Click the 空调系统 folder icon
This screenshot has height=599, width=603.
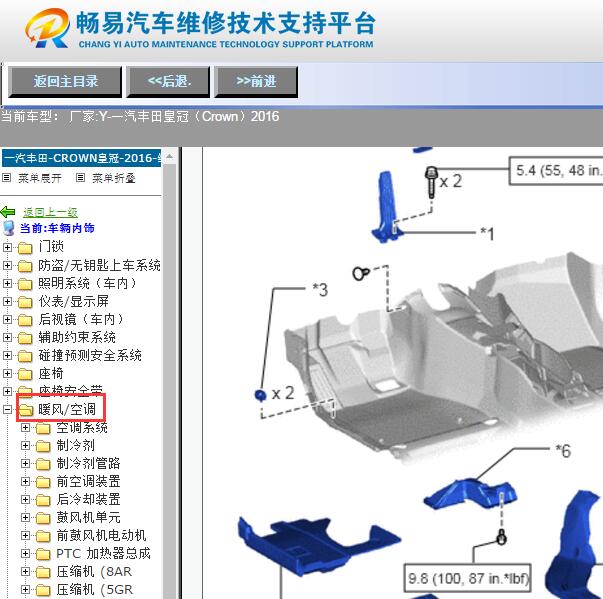click(43, 428)
